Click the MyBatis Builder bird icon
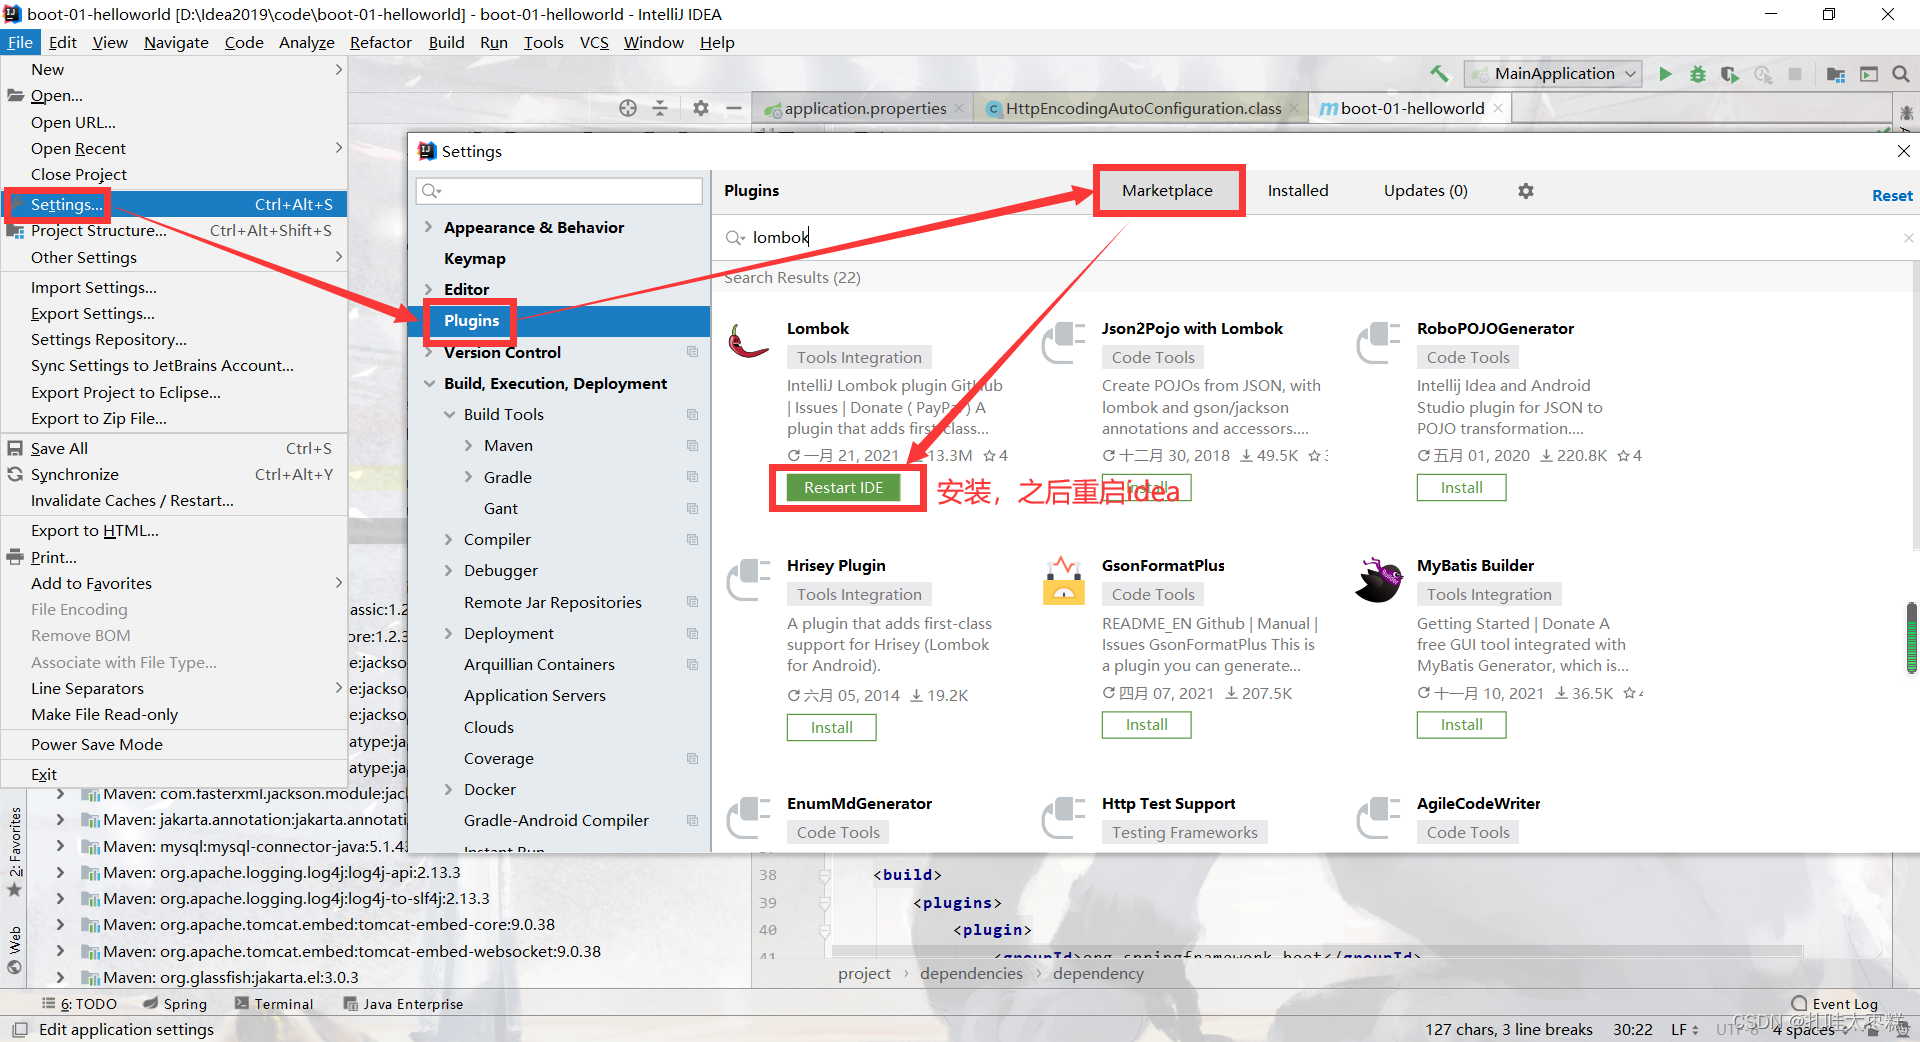Viewport: 1920px width, 1042px height. coord(1379,580)
